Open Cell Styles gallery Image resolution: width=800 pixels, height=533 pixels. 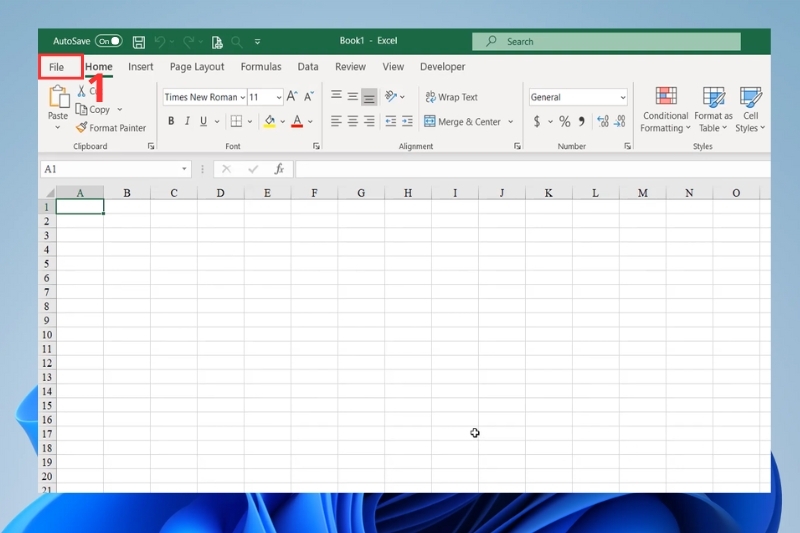click(750, 110)
